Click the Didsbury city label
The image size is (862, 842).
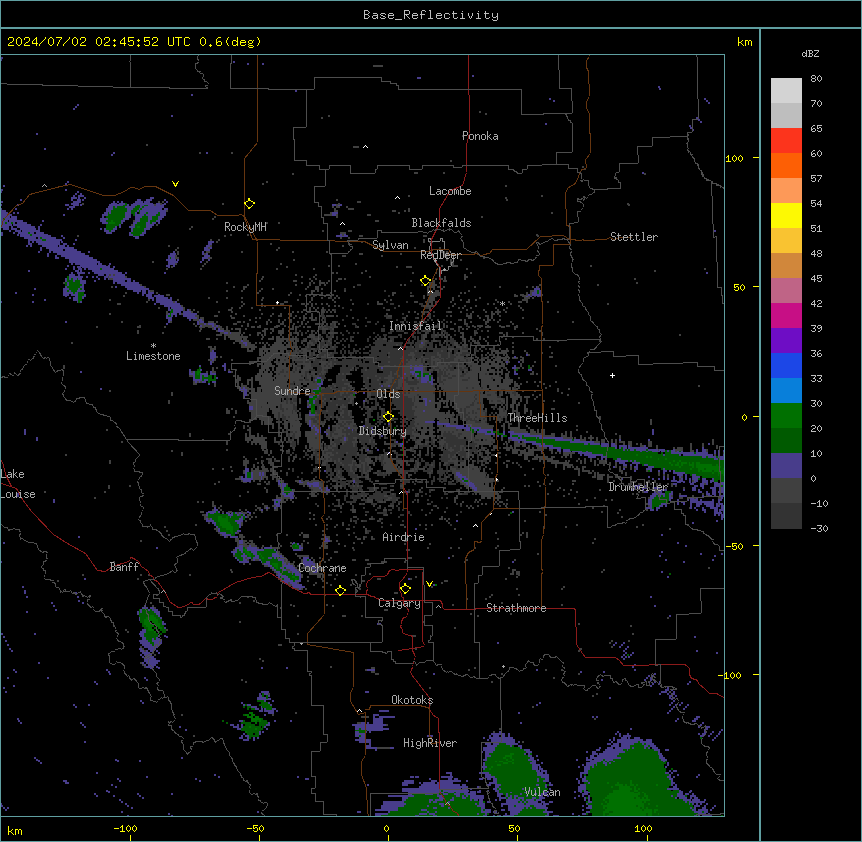(383, 431)
